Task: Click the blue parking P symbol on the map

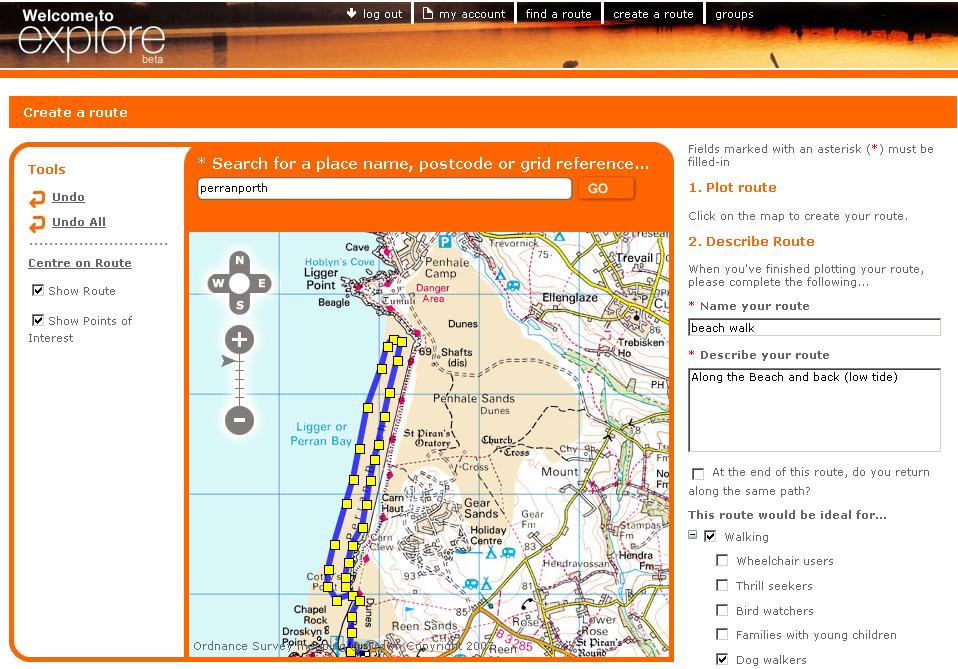Action: click(445, 241)
